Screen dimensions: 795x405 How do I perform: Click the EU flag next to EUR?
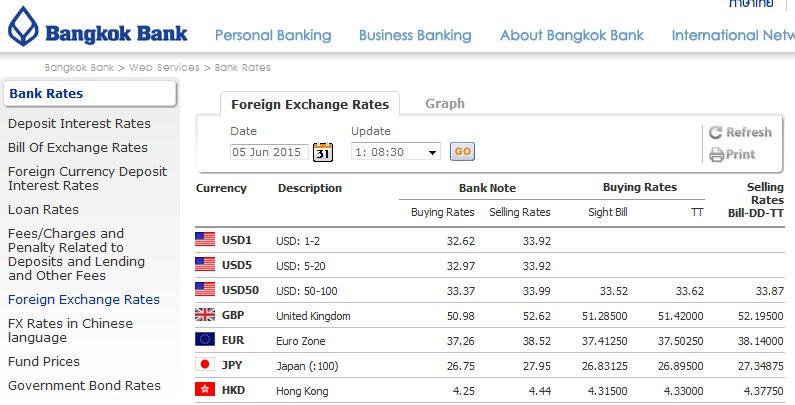[205, 339]
